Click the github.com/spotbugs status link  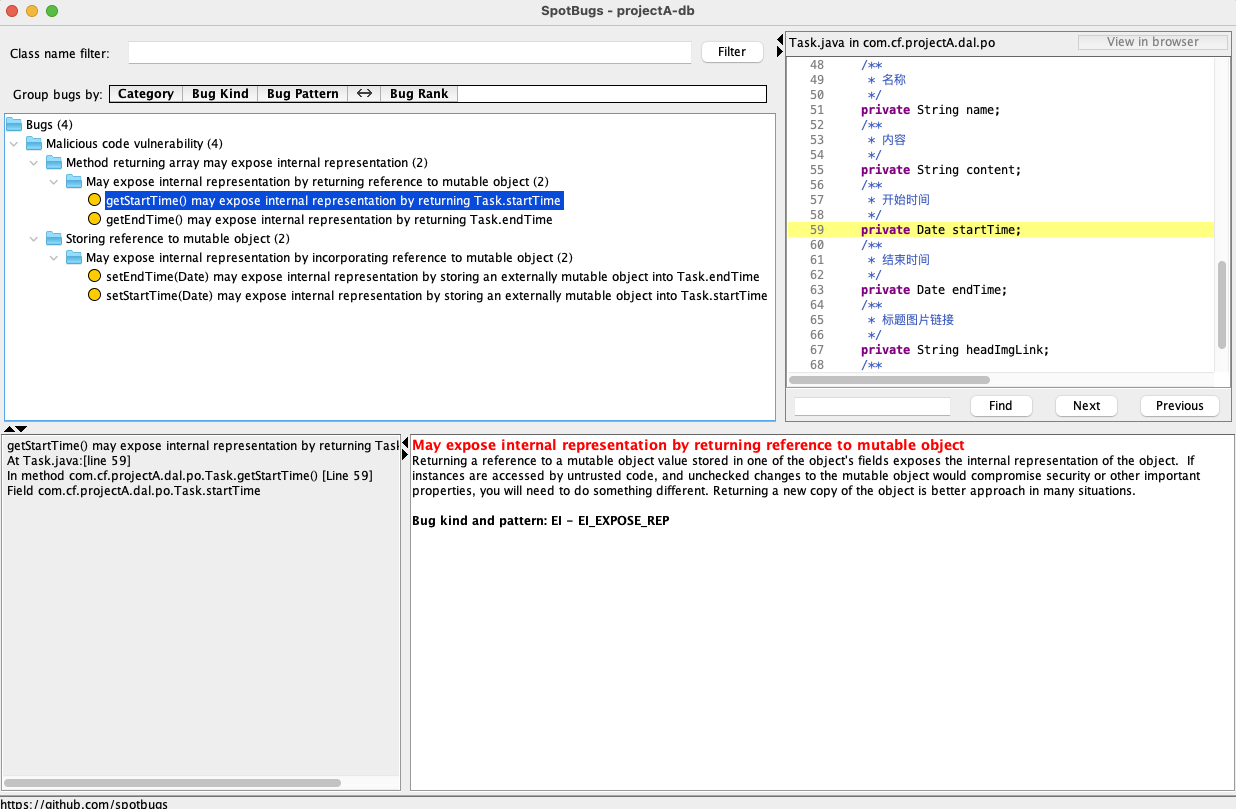tap(84, 803)
